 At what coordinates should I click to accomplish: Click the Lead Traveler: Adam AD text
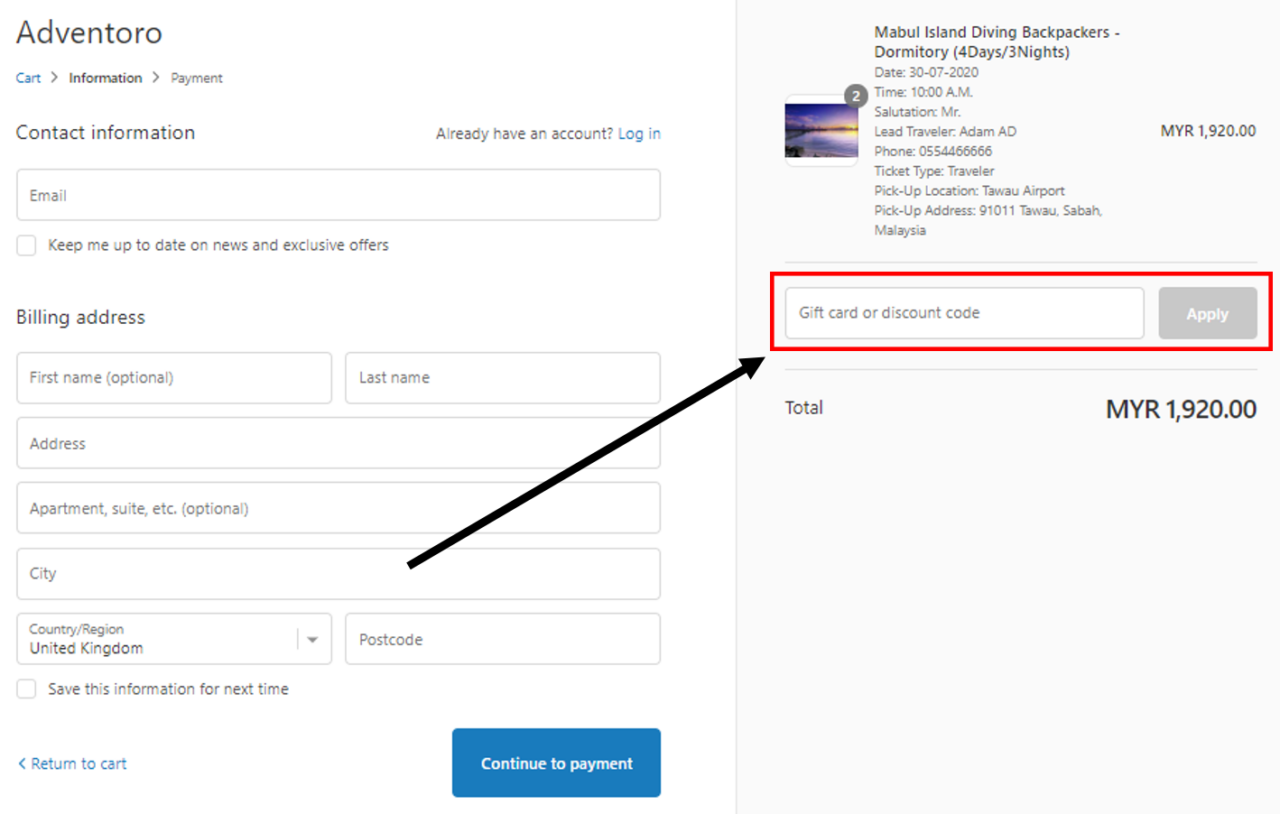tap(945, 131)
